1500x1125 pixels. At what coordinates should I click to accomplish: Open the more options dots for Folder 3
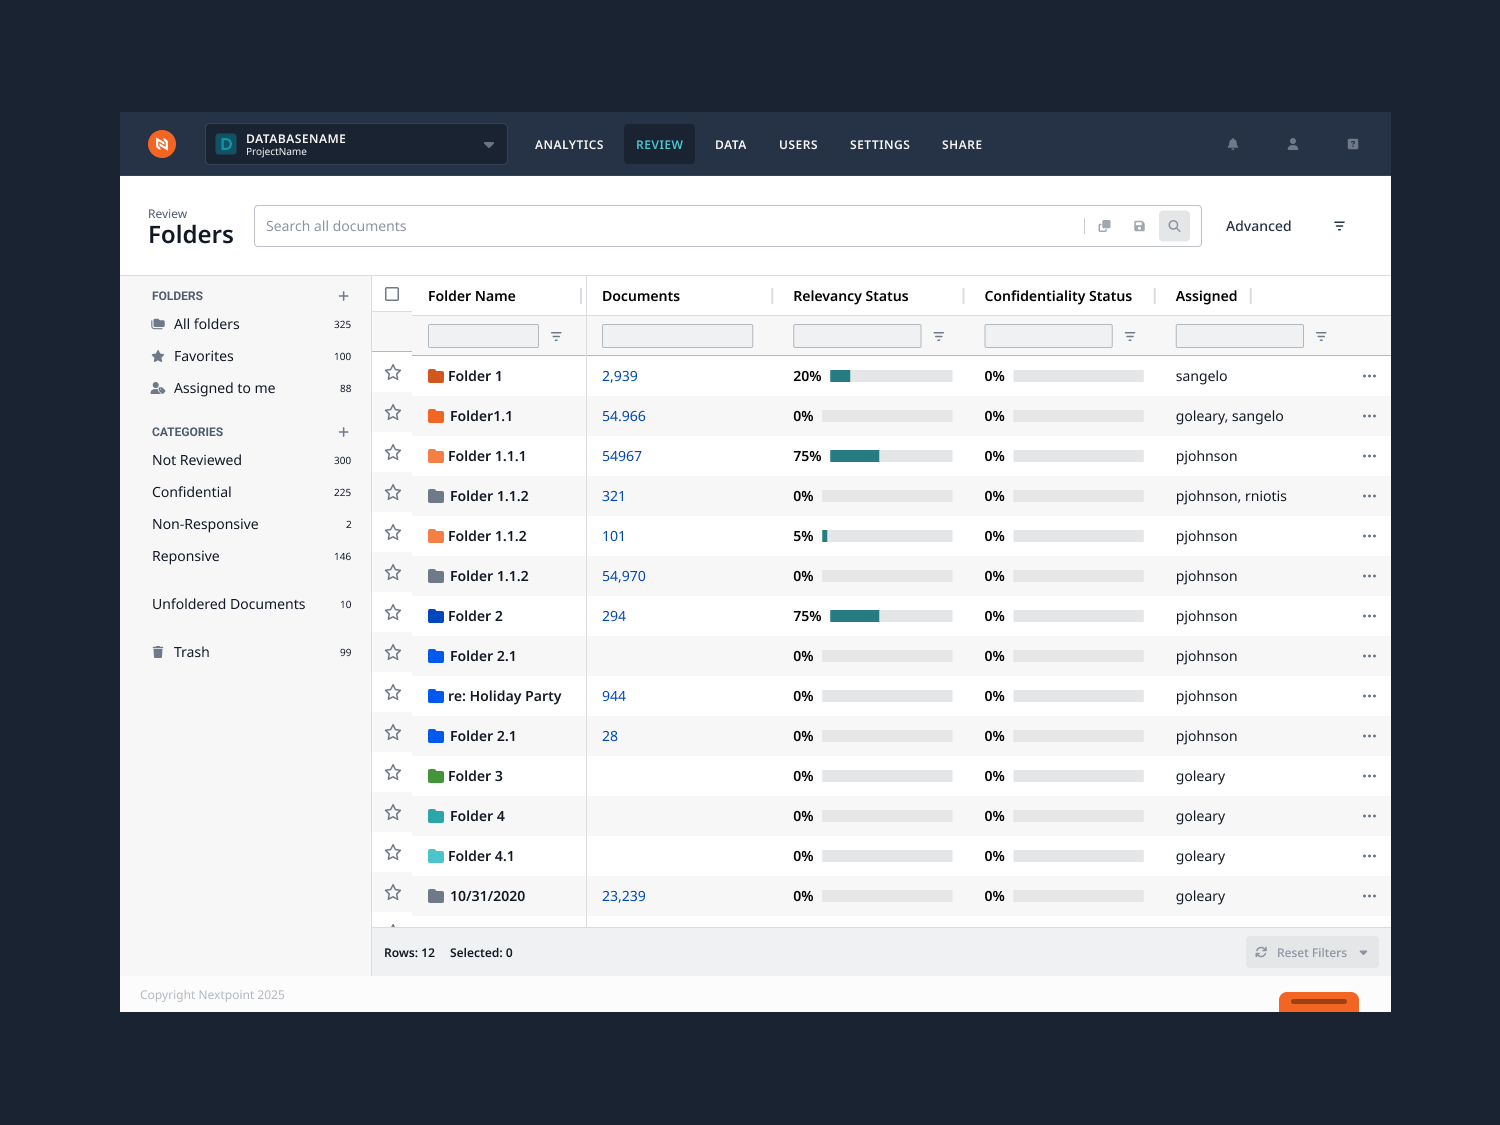pos(1369,776)
